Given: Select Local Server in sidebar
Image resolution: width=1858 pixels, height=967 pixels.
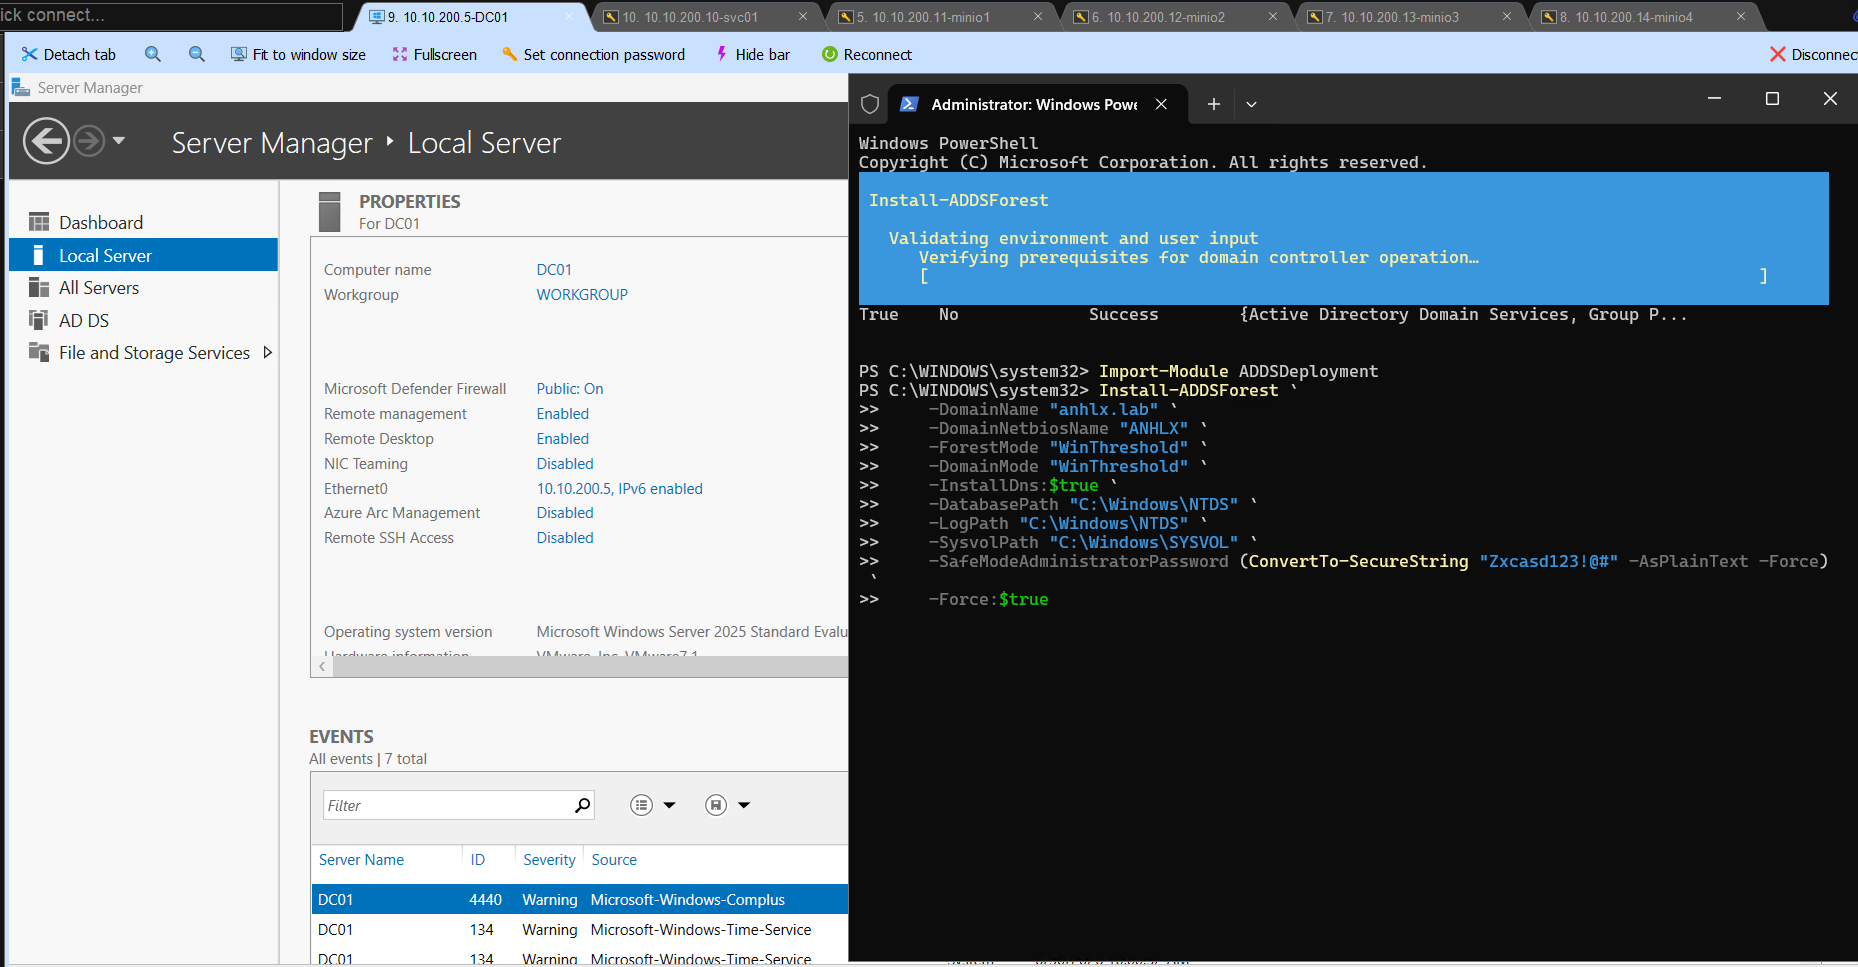Looking at the screenshot, I should pos(143,255).
